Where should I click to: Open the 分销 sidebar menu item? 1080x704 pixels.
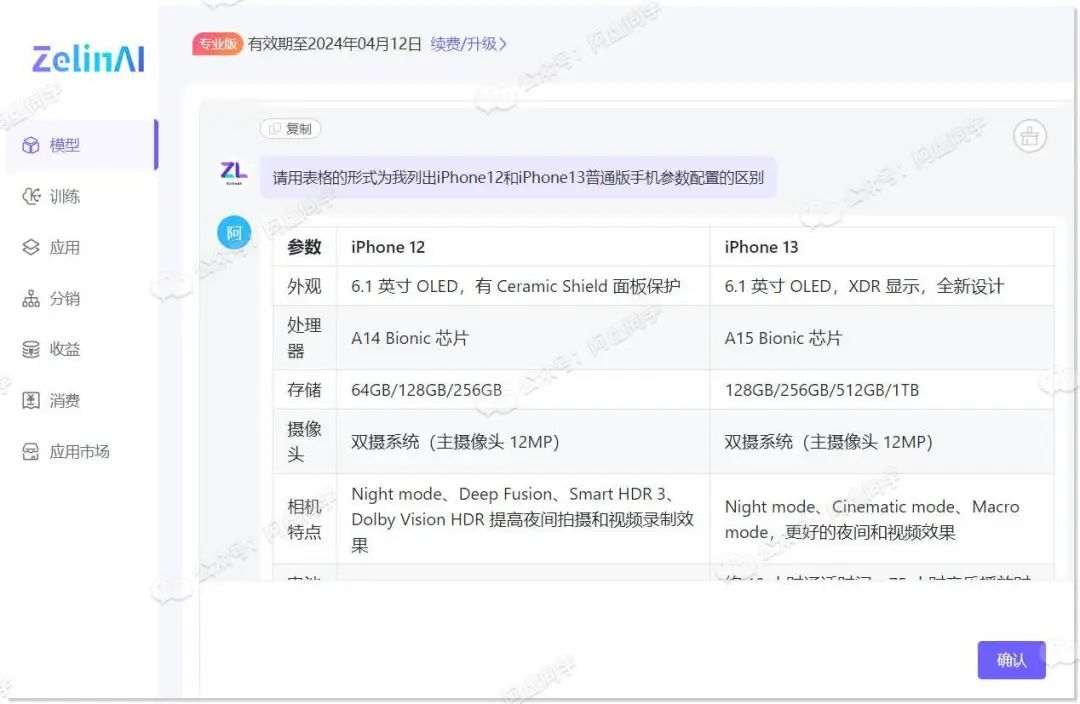(x=81, y=298)
